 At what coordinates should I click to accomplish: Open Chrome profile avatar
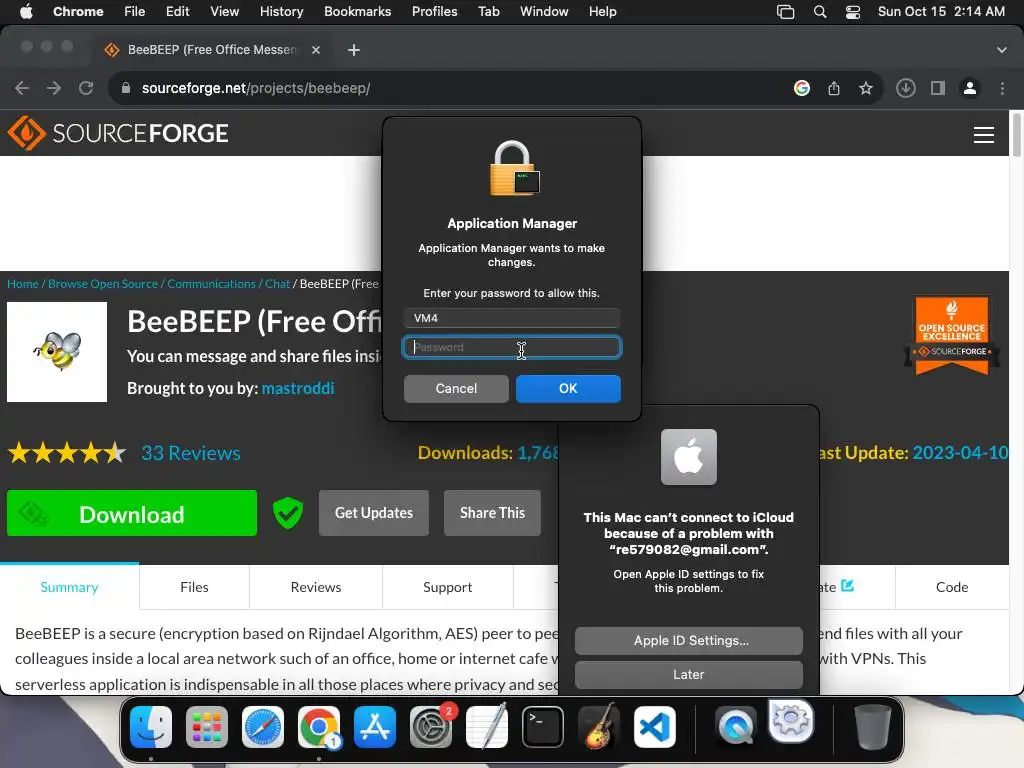pyautogui.click(x=970, y=88)
